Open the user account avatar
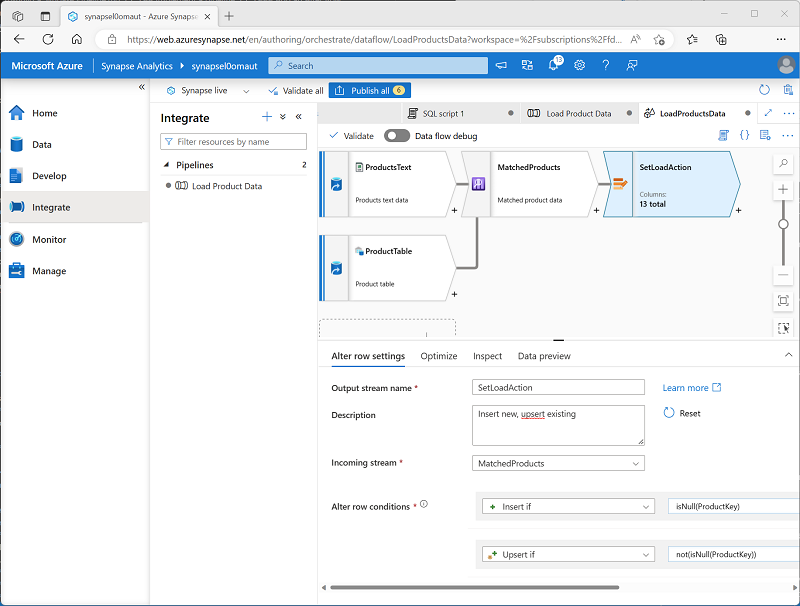This screenshot has width=800, height=606. (x=786, y=65)
